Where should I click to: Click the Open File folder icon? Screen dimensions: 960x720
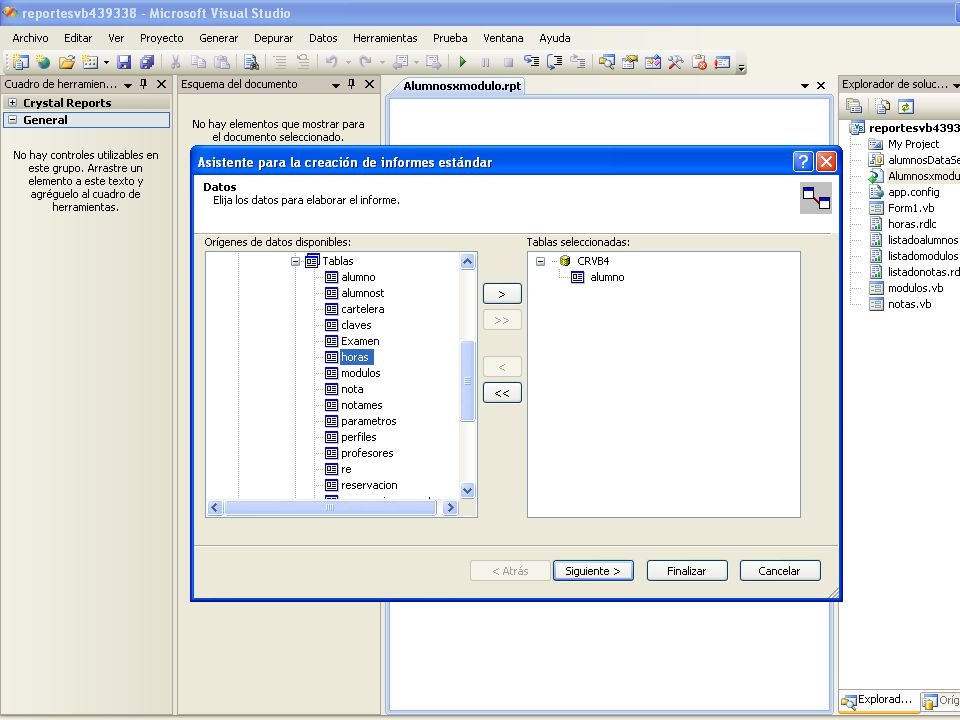point(67,62)
